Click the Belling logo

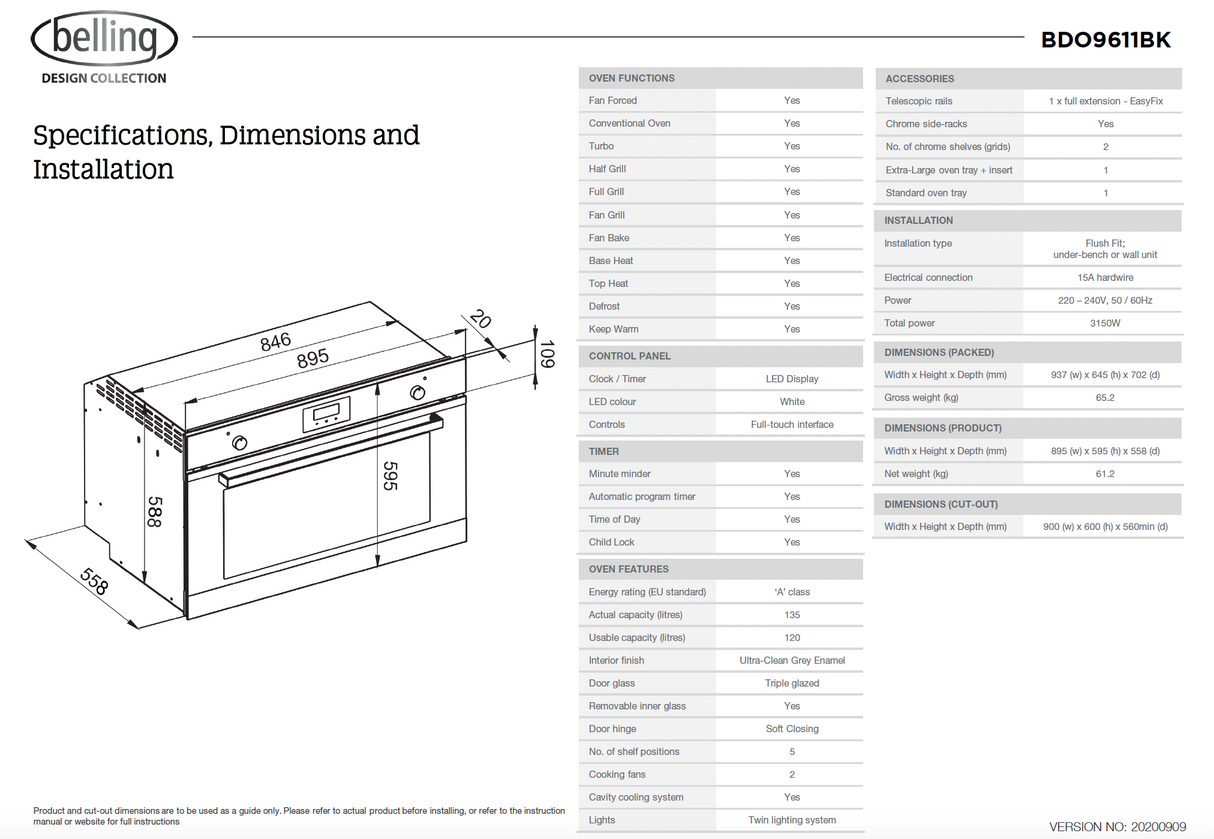pyautogui.click(x=104, y=42)
